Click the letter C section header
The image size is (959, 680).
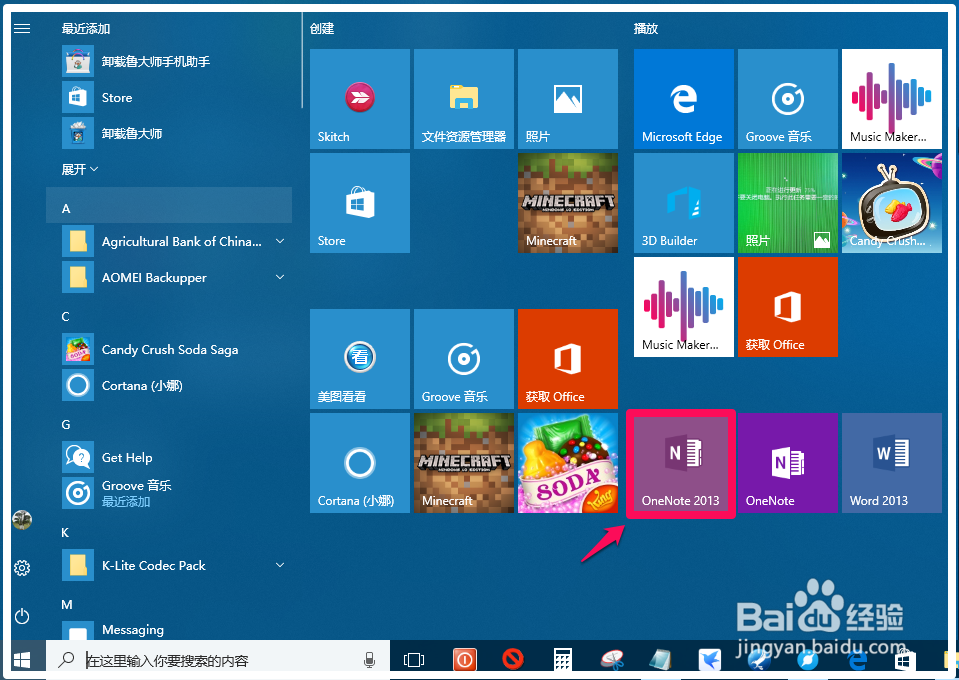point(65,317)
